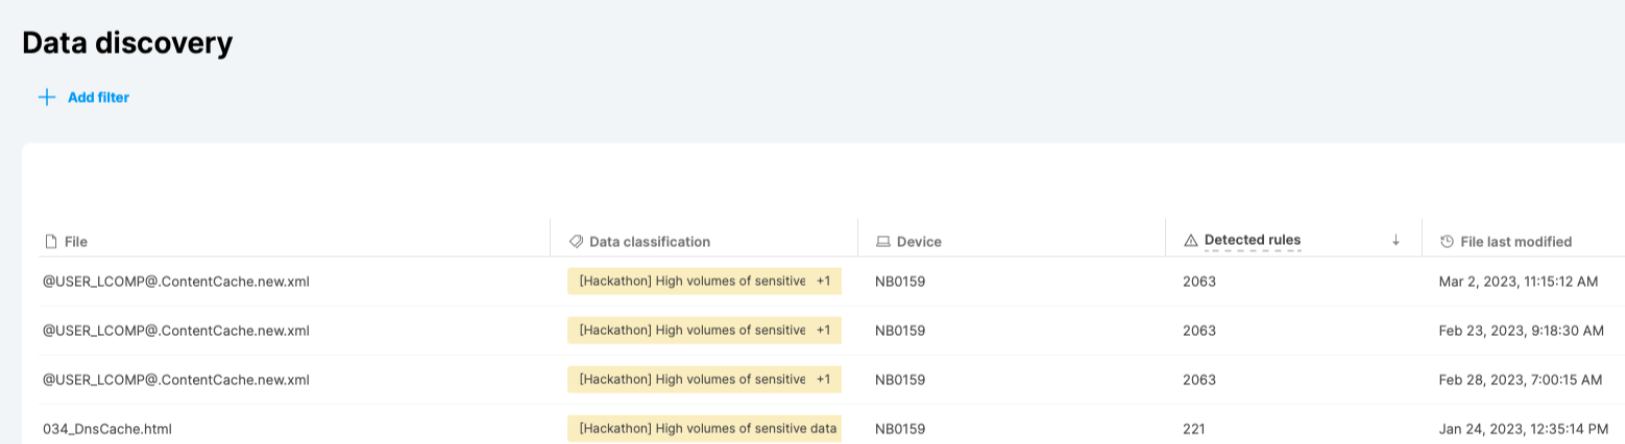Expand the +1 badge in third row classification

pos(823,379)
